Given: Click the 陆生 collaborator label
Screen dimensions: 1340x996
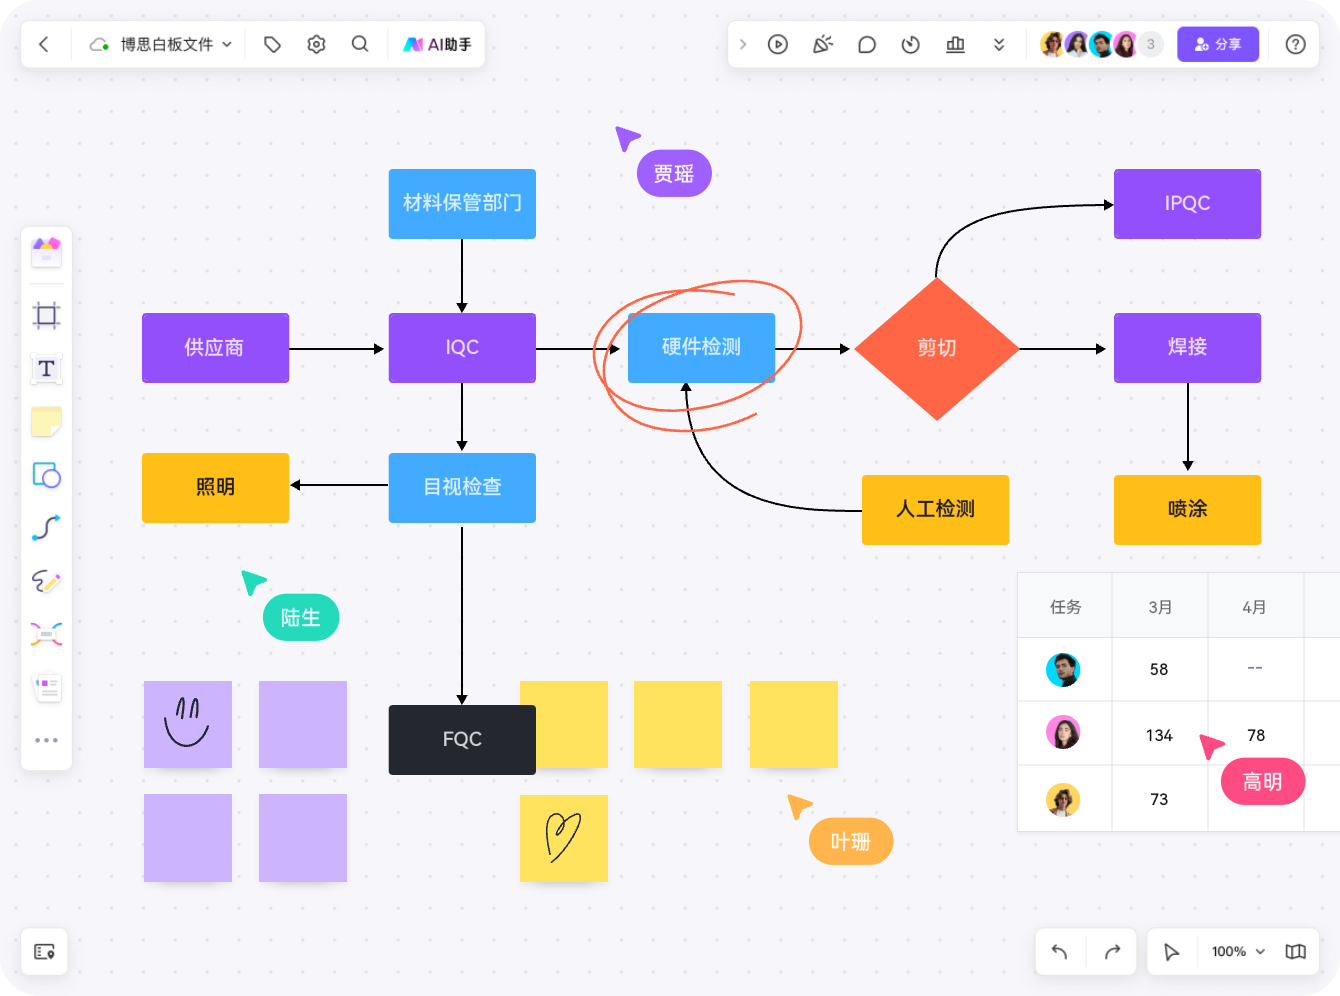Looking at the screenshot, I should tap(301, 618).
